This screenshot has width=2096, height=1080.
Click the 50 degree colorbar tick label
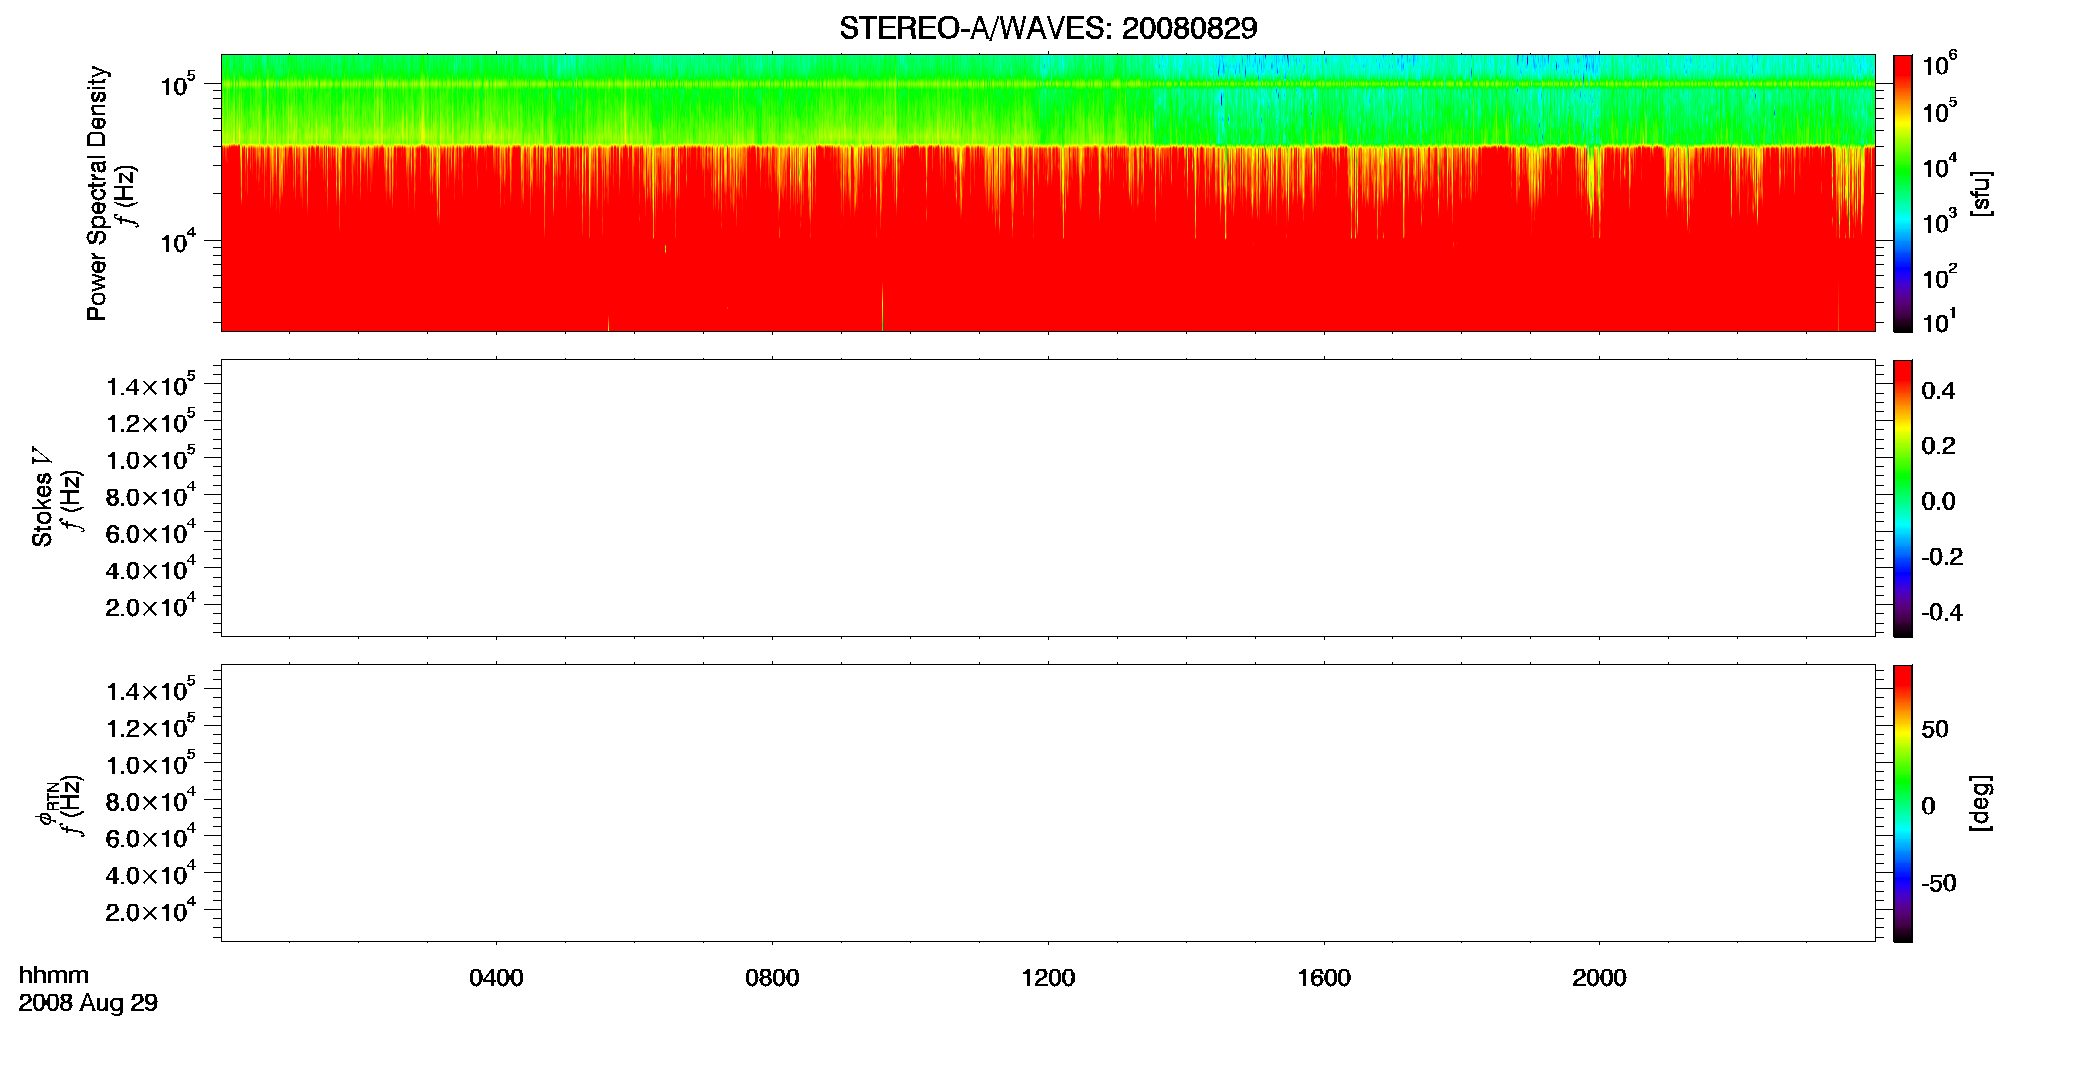click(x=1935, y=729)
